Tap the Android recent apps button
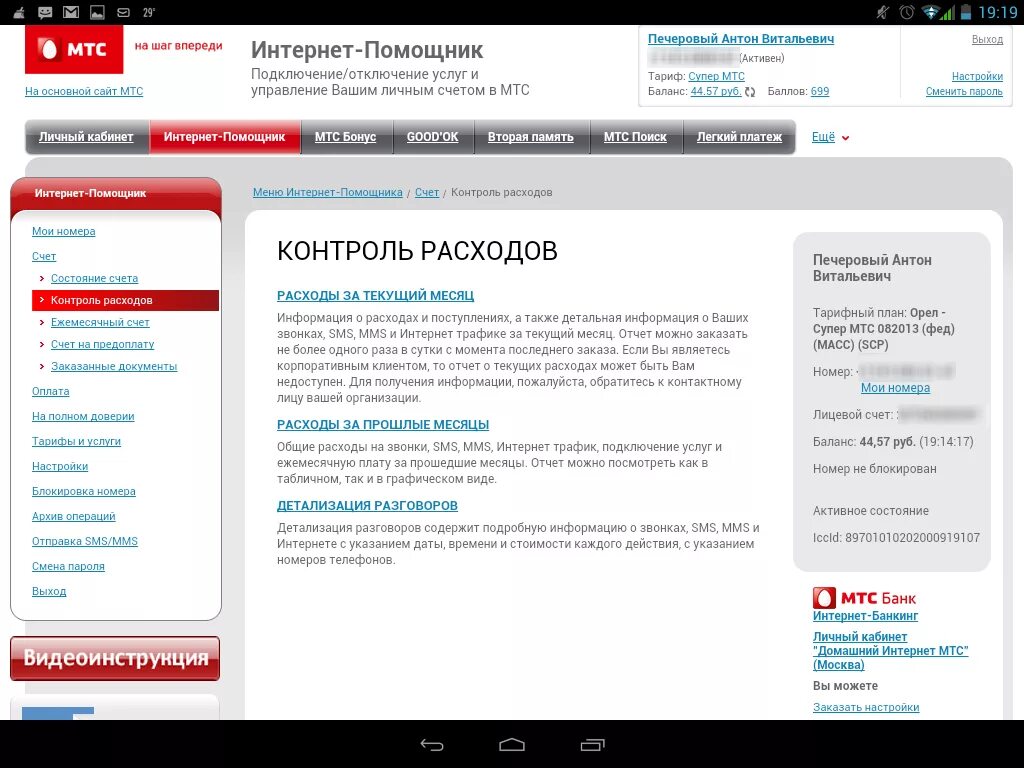This screenshot has width=1024, height=768. [592, 744]
